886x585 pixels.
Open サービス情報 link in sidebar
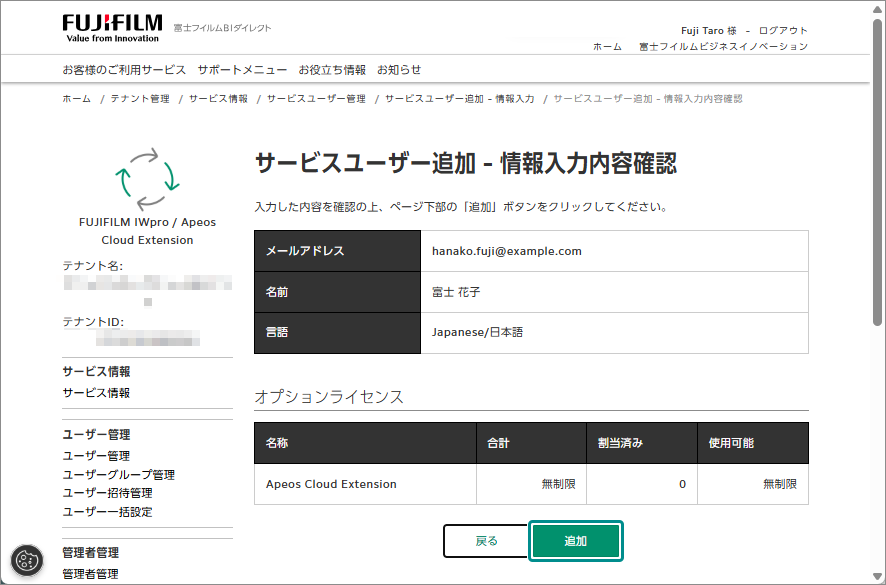(96, 393)
